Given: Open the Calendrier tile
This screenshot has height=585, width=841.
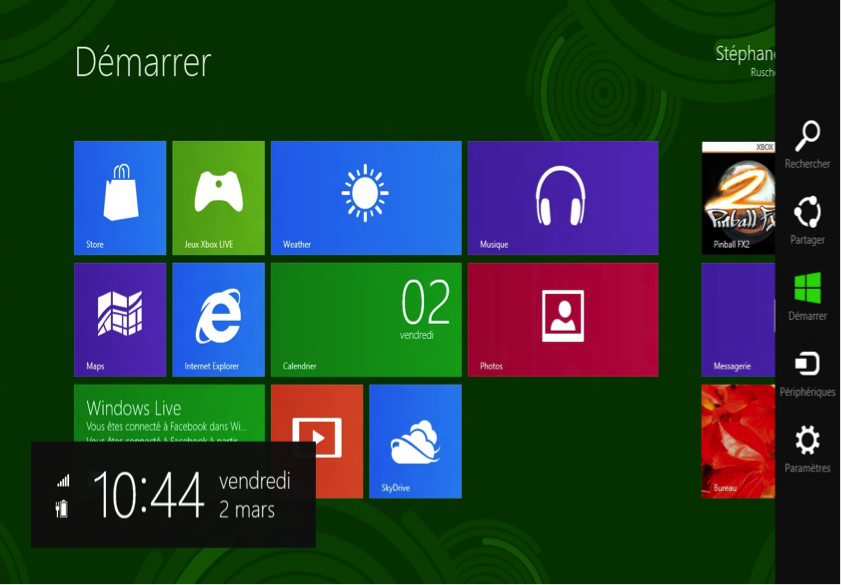Looking at the screenshot, I should [x=366, y=319].
